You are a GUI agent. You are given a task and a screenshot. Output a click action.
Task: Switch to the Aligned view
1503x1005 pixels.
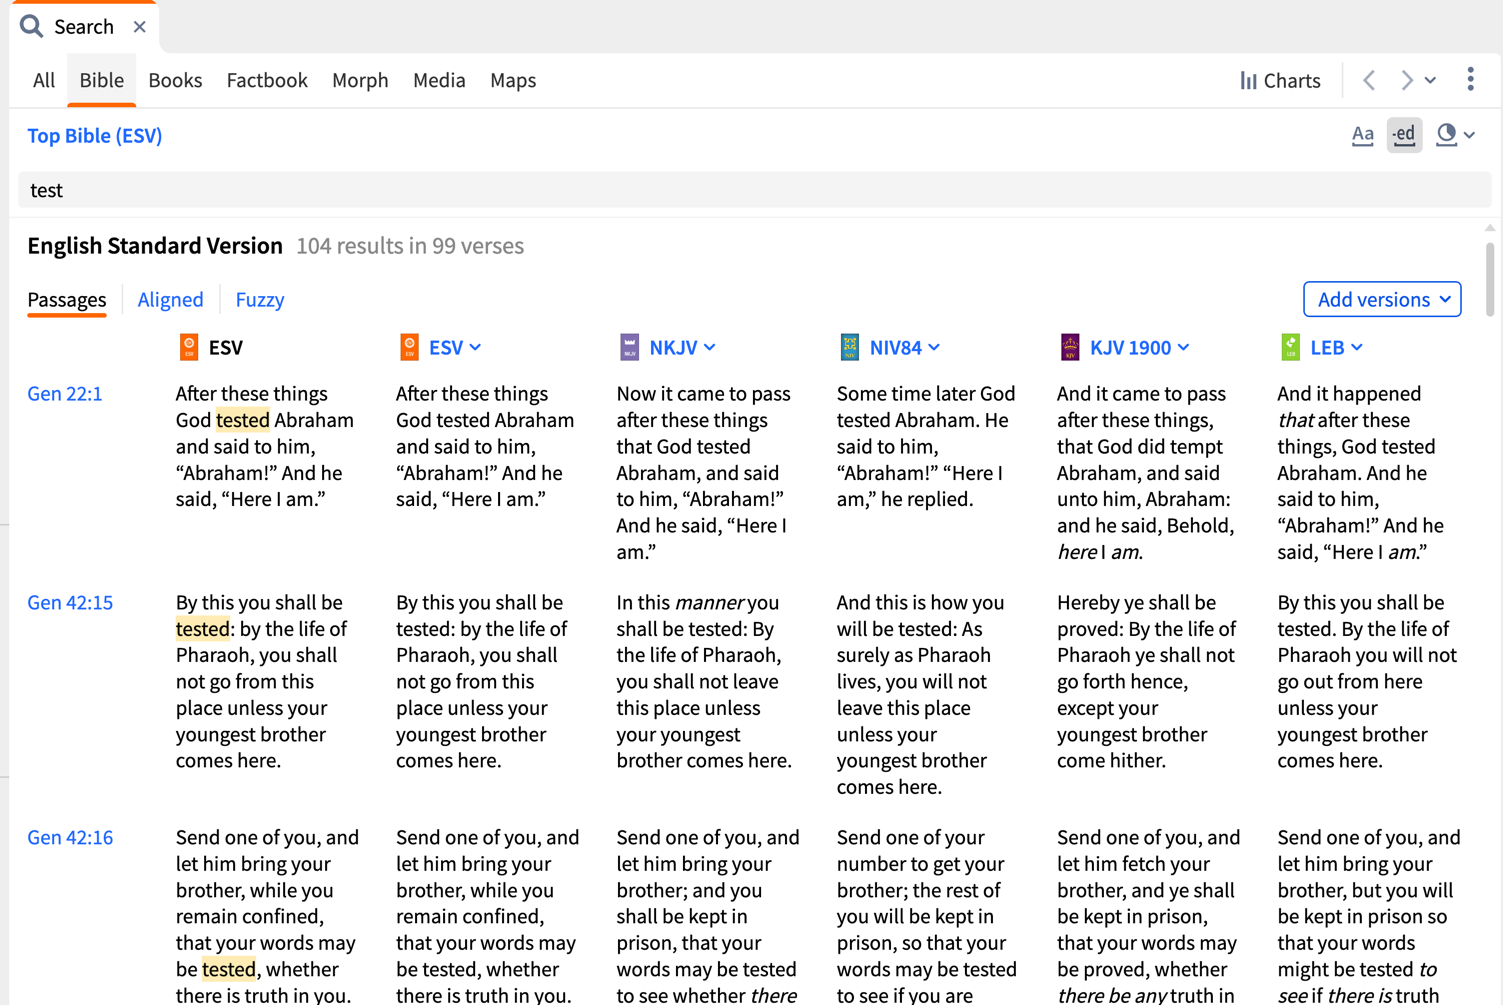click(x=170, y=299)
